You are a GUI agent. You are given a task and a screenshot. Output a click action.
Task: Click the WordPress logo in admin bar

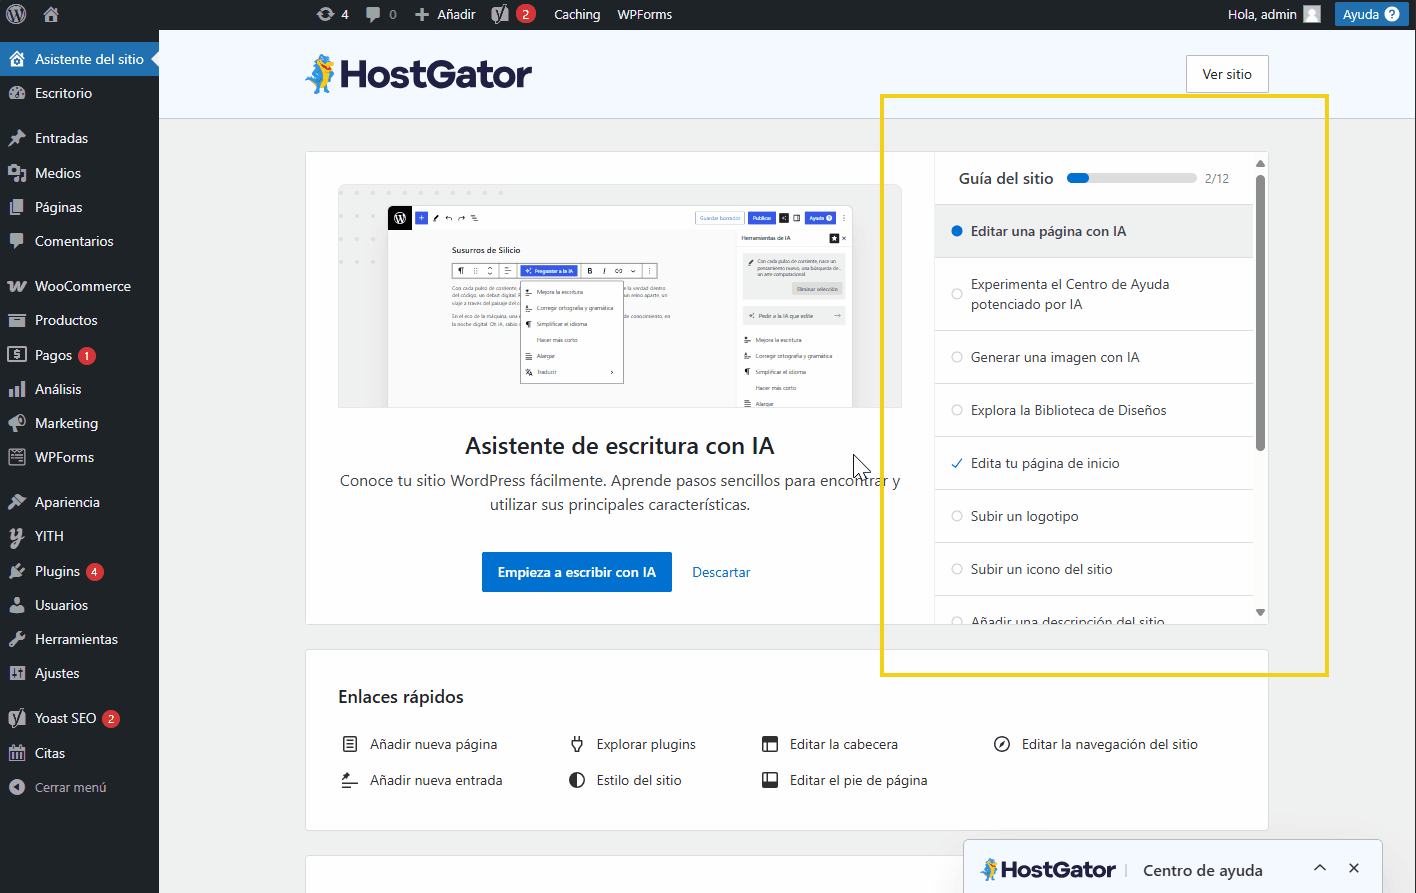17,14
